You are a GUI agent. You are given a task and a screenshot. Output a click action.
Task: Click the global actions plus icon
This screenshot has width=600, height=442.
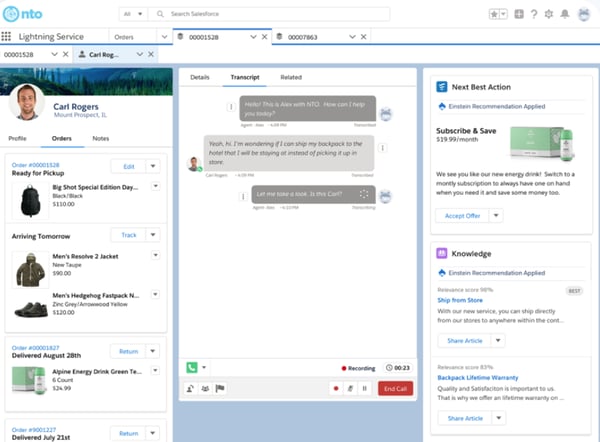pyautogui.click(x=518, y=14)
